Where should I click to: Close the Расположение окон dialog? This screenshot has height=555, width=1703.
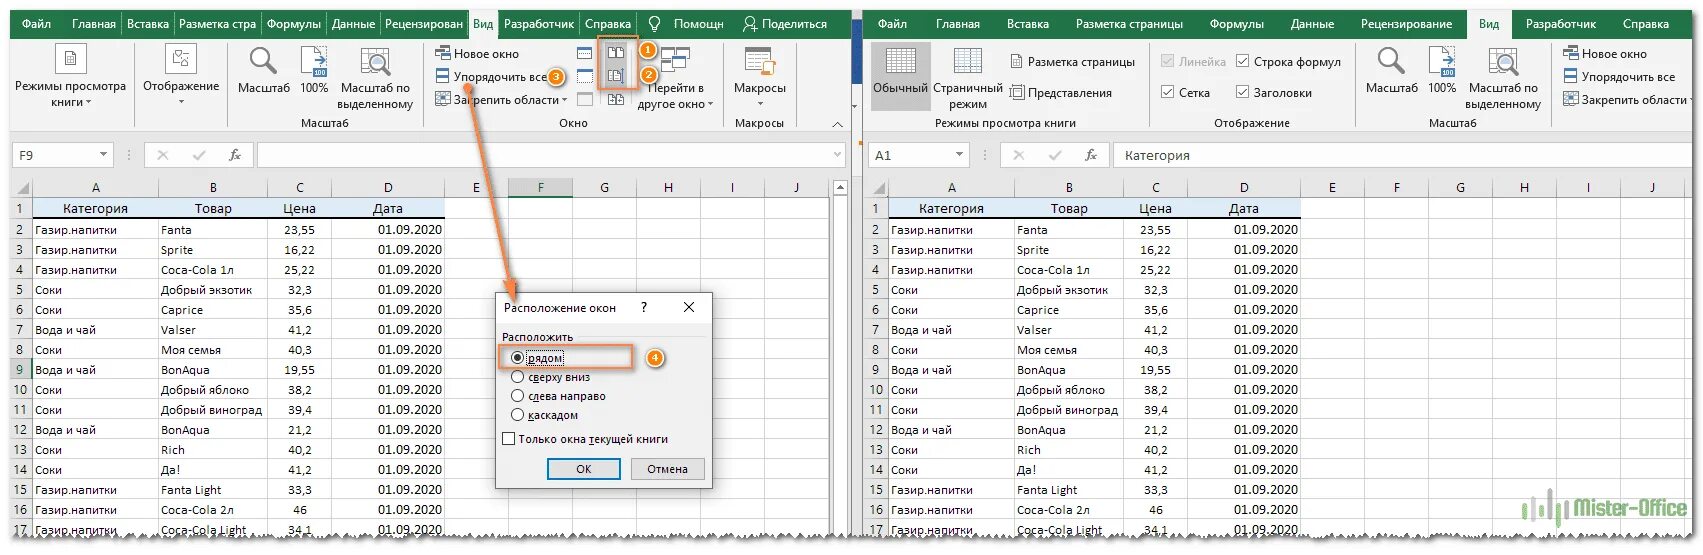point(688,307)
